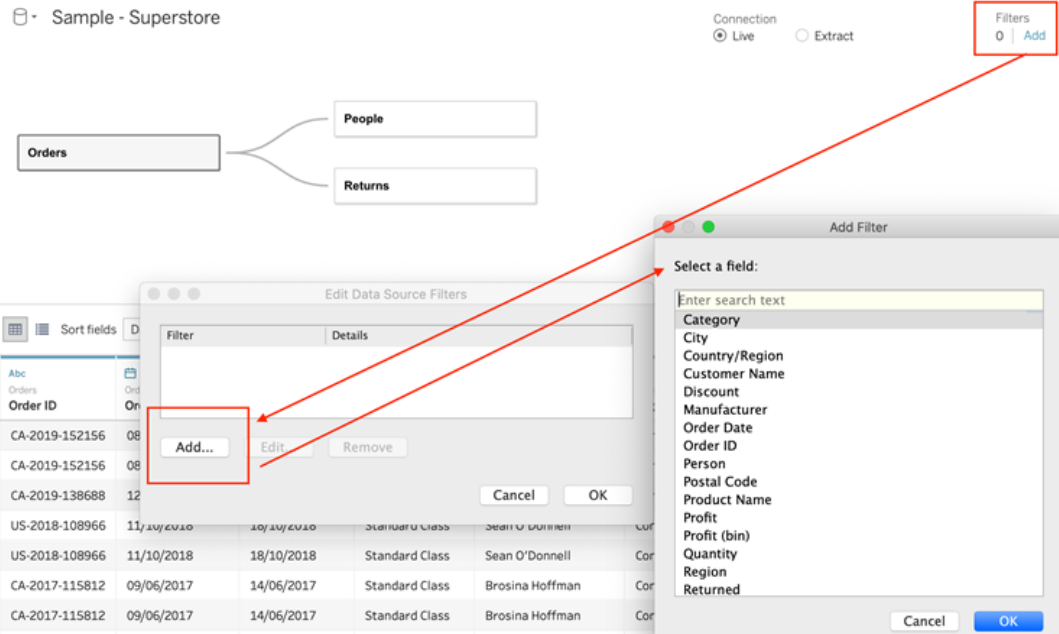Click Add... in Edit Data Source Filters
This screenshot has height=634, width=1059.
195,447
